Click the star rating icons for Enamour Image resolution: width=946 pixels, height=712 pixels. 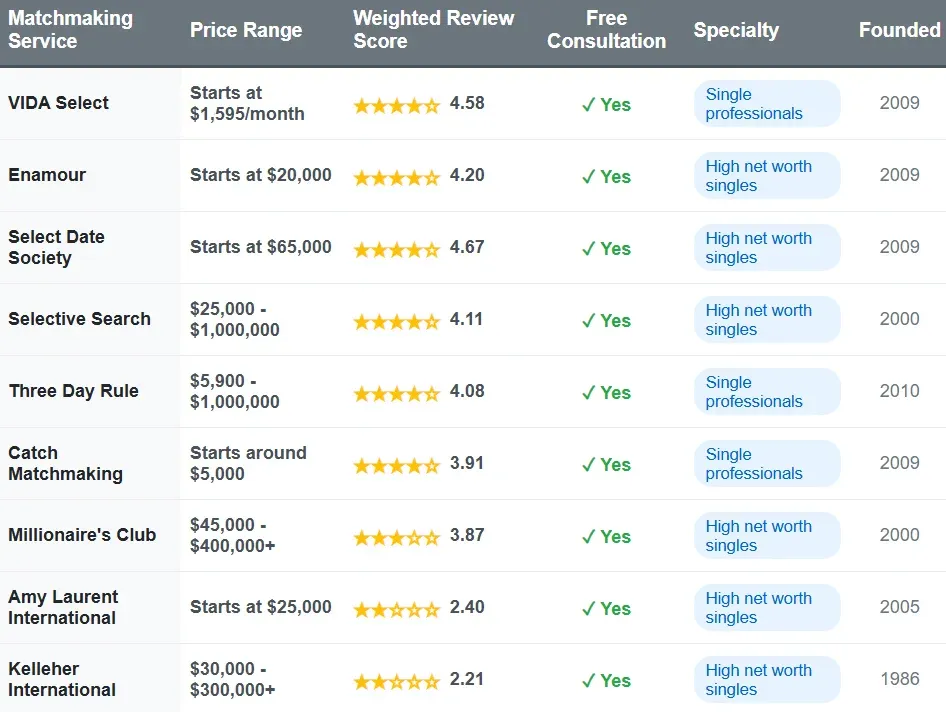point(396,177)
